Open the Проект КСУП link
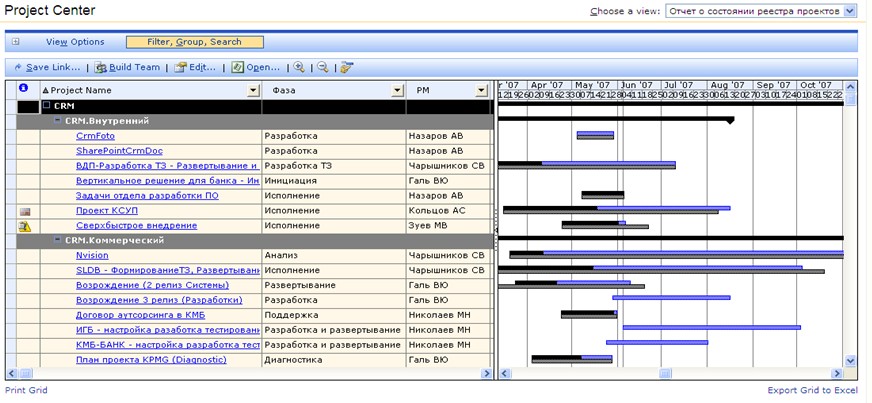This screenshot has height=403, width=872. coord(107,211)
